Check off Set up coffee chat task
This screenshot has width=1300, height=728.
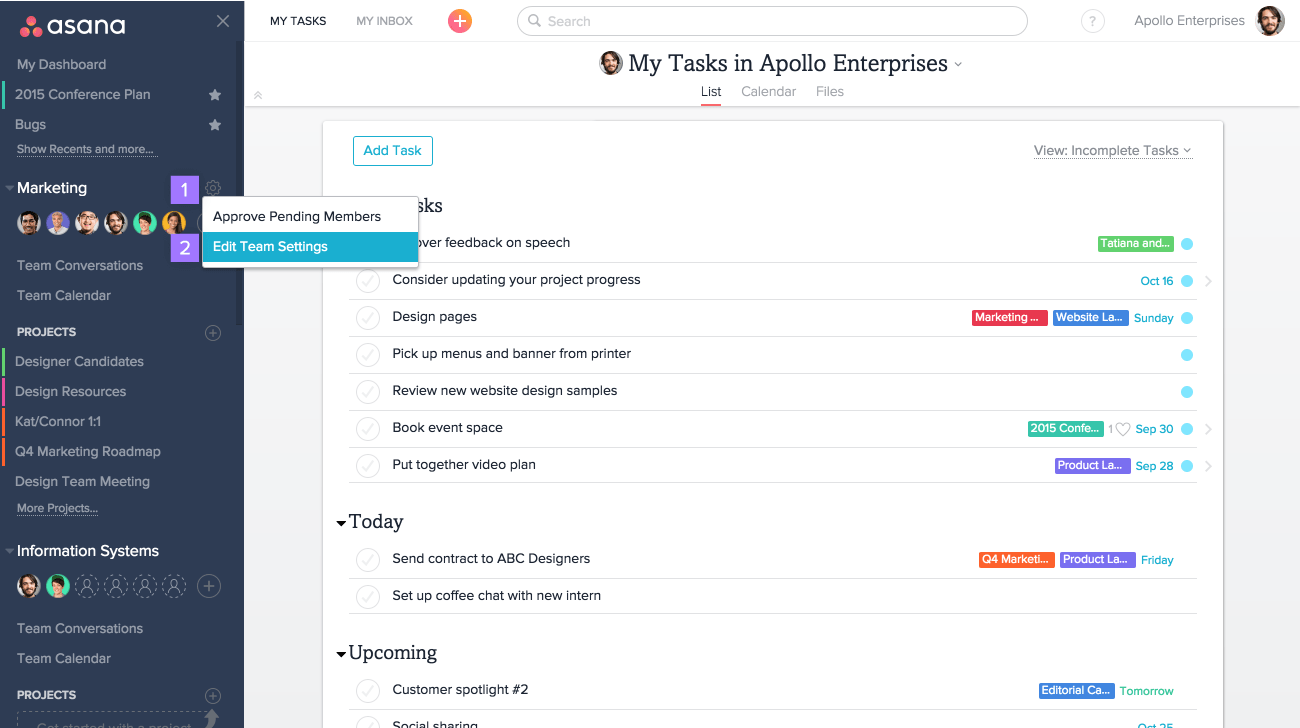tap(368, 597)
